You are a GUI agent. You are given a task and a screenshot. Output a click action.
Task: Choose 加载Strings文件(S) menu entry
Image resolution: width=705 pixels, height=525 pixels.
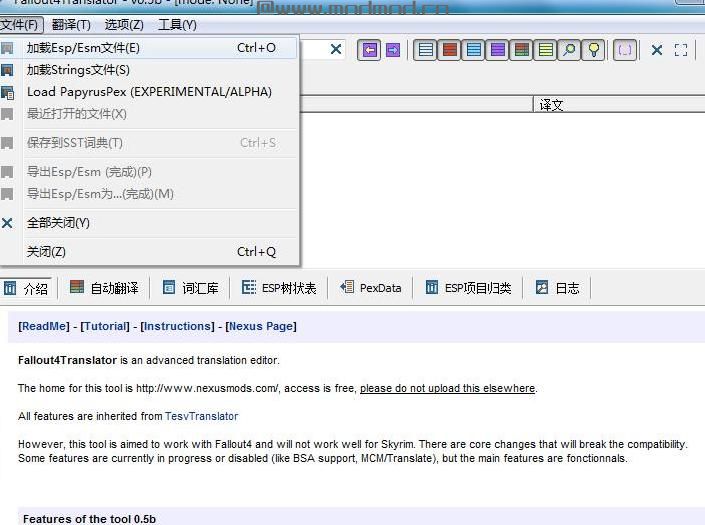[x=148, y=70]
